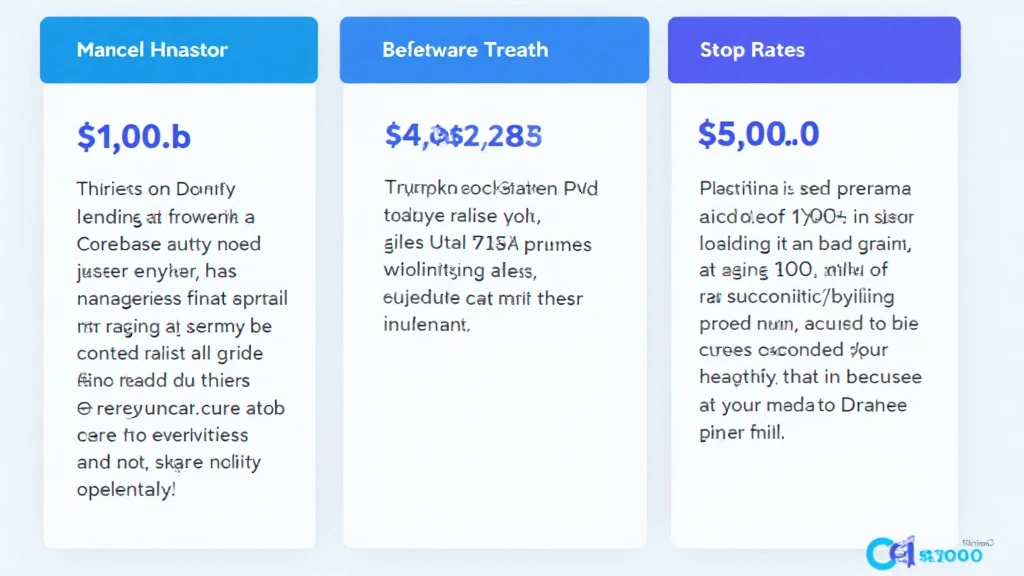Click the 'Thiriets on Donrify' opening line
The width and height of the screenshot is (1024, 576).
(155, 188)
